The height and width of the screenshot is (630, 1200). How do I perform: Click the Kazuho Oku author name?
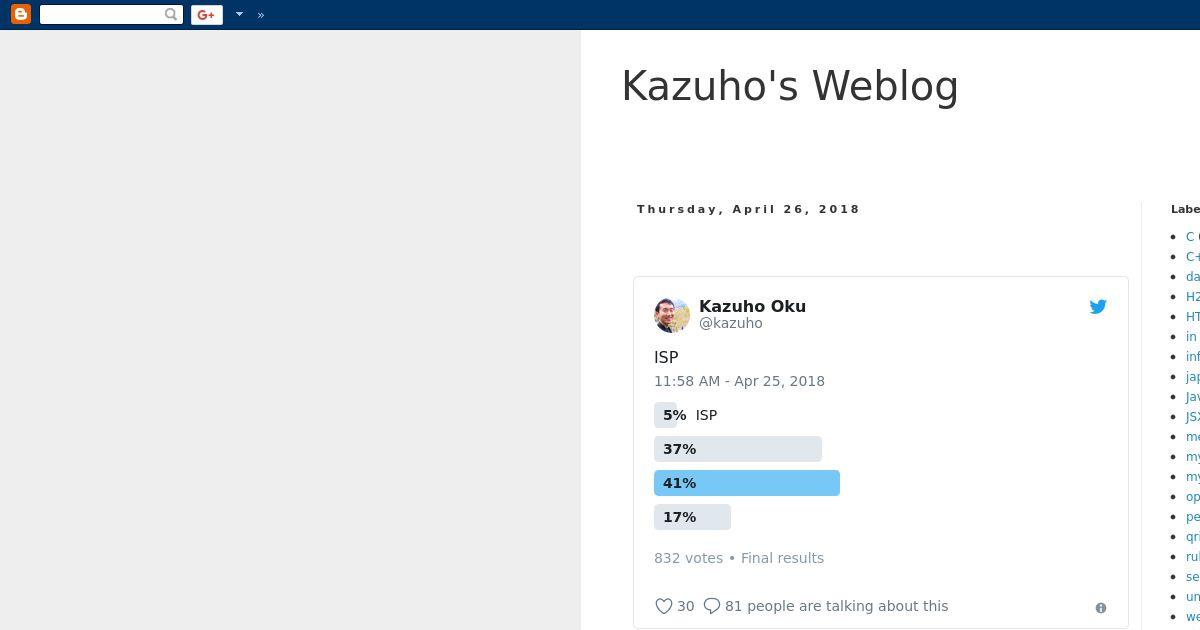coord(752,306)
